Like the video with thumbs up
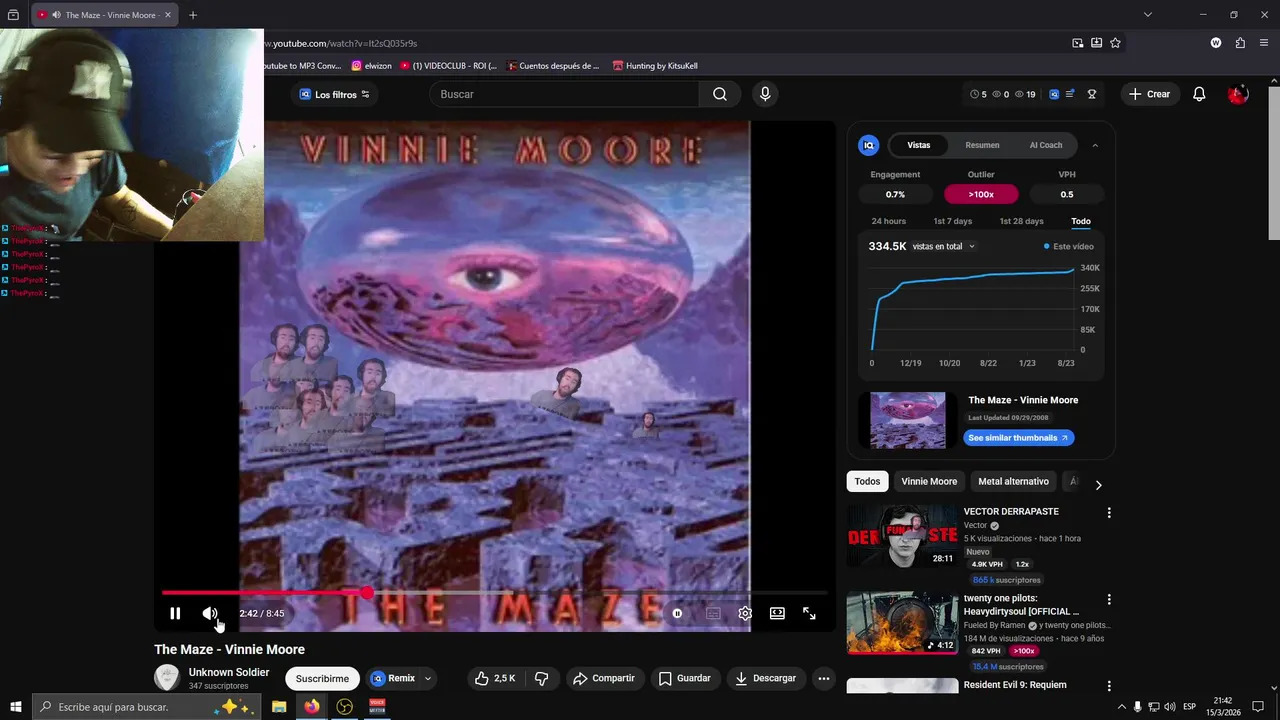1280x720 pixels. point(494,678)
